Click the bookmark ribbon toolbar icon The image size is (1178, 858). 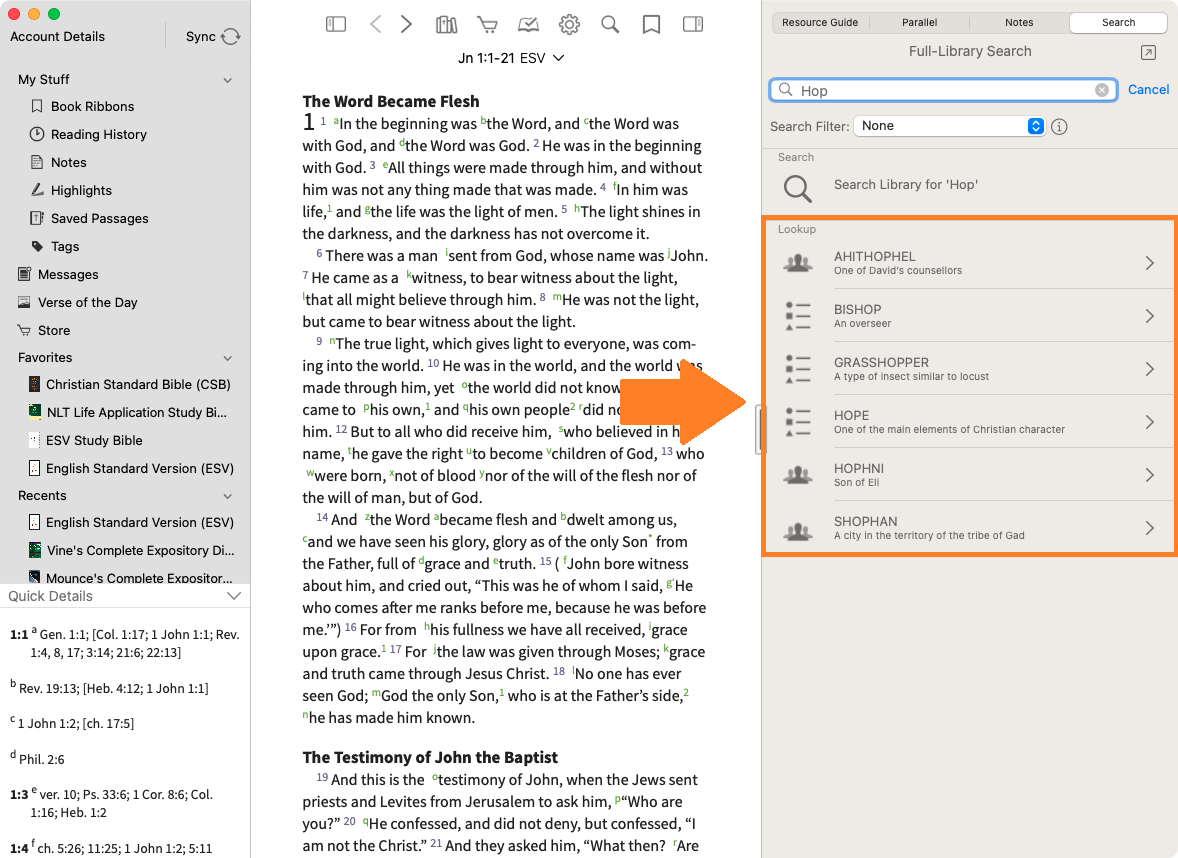click(651, 24)
